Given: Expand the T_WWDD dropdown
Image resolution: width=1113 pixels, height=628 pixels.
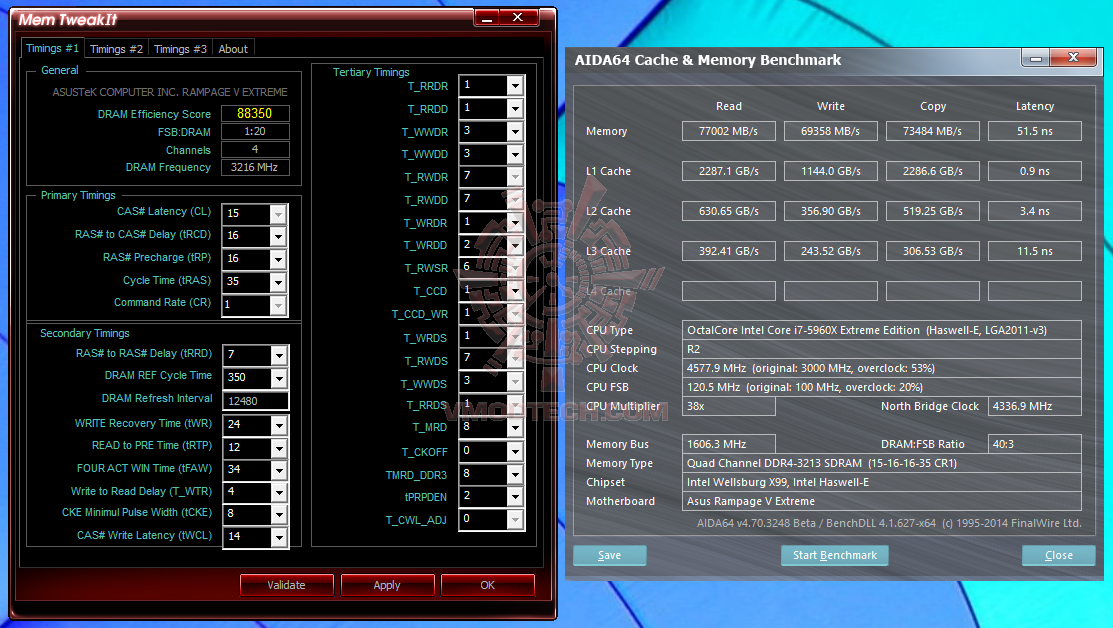Looking at the screenshot, I should pos(515,153).
